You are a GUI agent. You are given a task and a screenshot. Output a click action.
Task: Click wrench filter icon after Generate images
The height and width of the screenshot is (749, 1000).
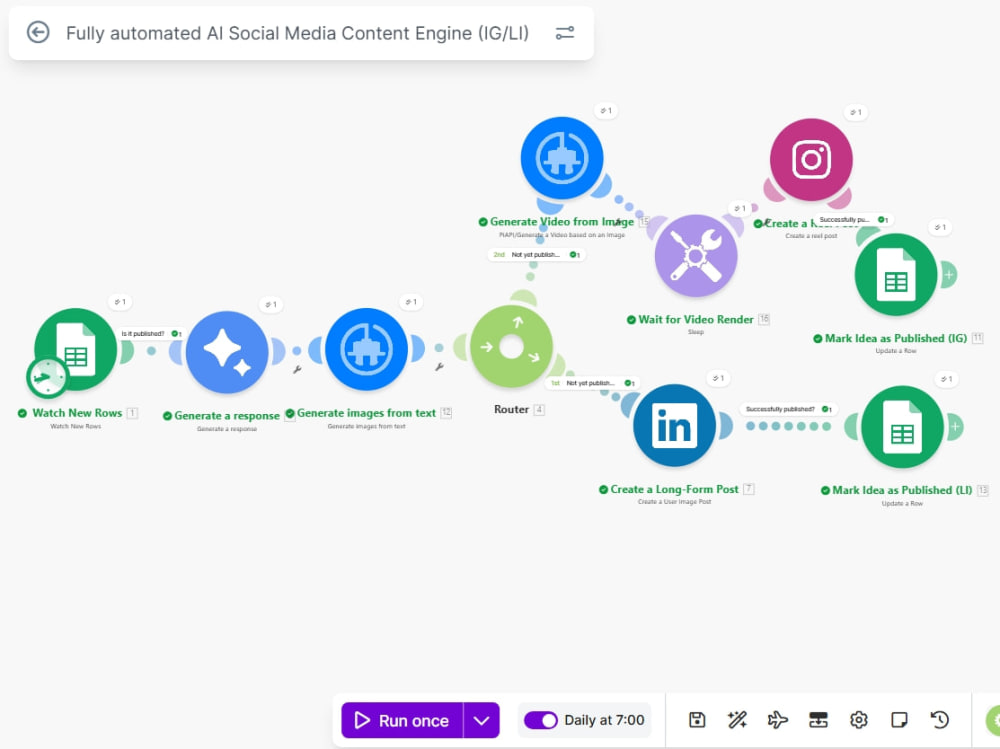[x=439, y=367]
